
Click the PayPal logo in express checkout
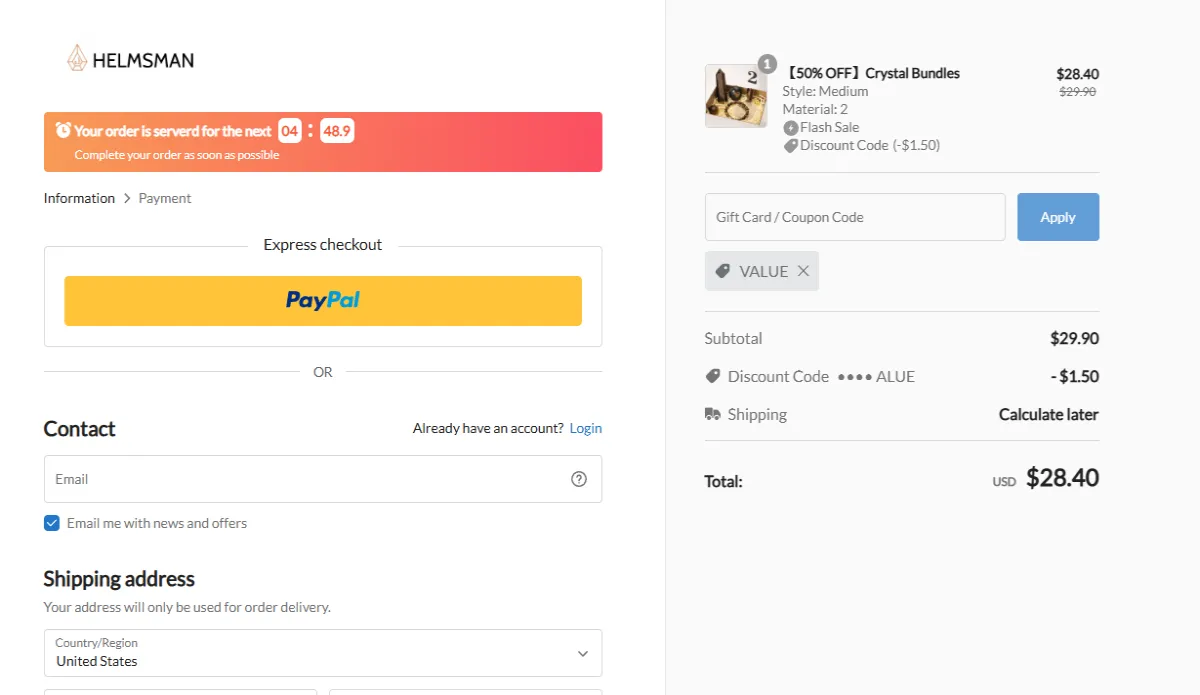[x=322, y=300]
